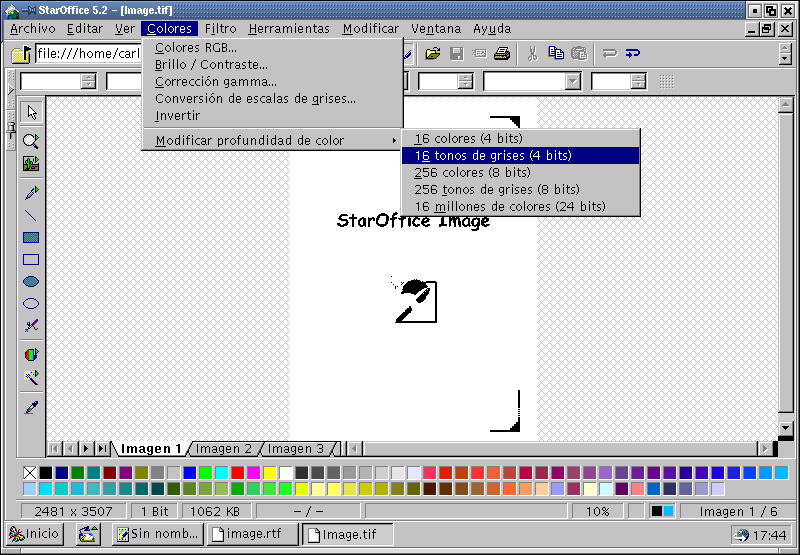
Task: Pick the line drawing tool
Action: [x=31, y=215]
